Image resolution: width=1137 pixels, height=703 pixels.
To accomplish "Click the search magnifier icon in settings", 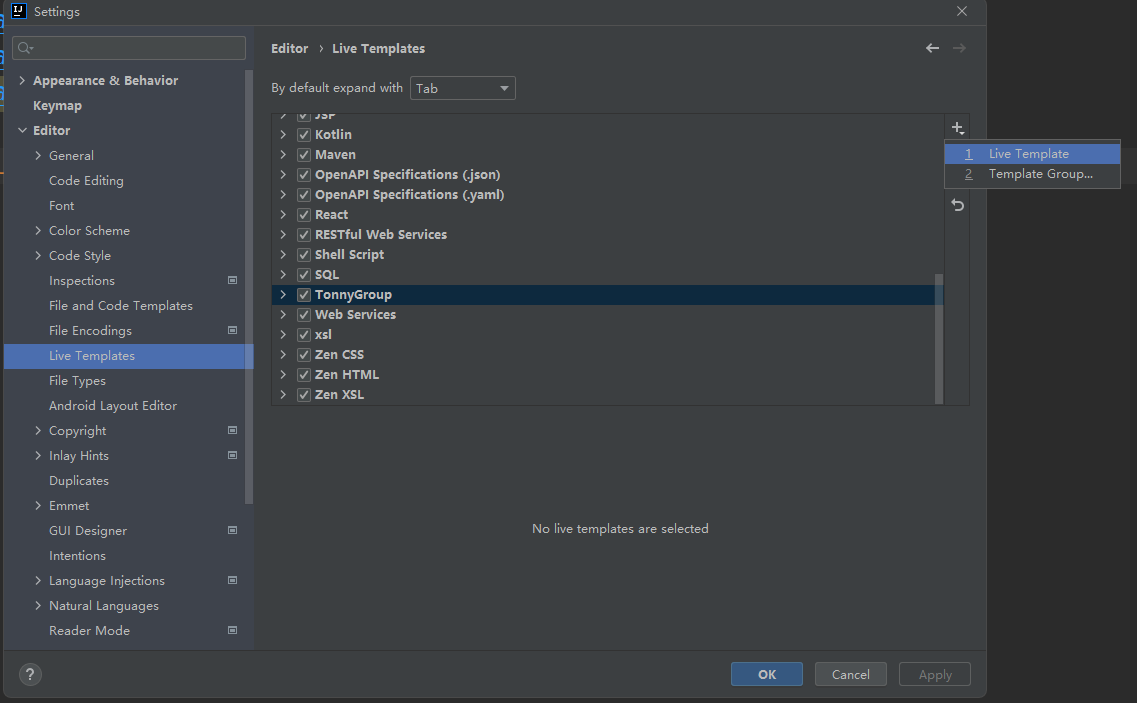I will pyautogui.click(x=25, y=48).
